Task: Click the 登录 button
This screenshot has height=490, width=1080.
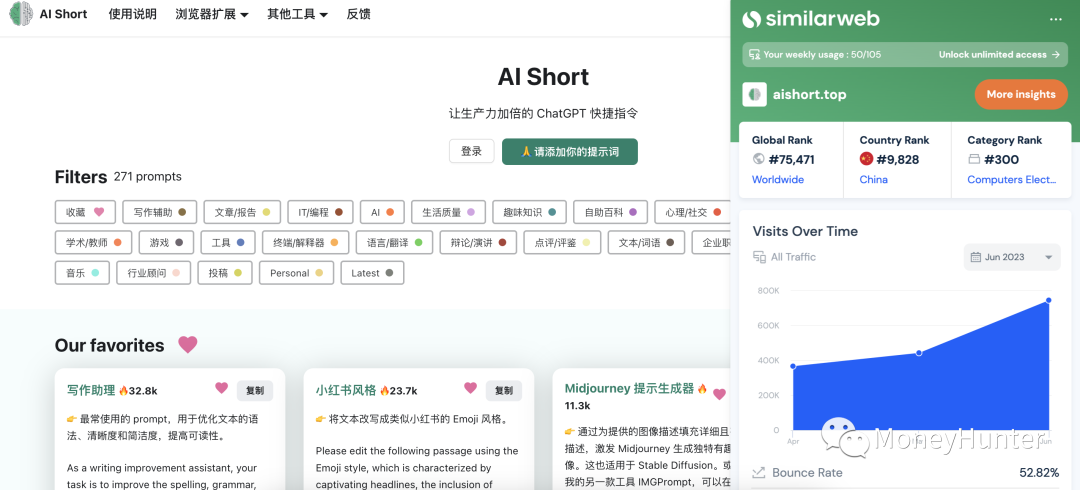Action: coord(471,152)
